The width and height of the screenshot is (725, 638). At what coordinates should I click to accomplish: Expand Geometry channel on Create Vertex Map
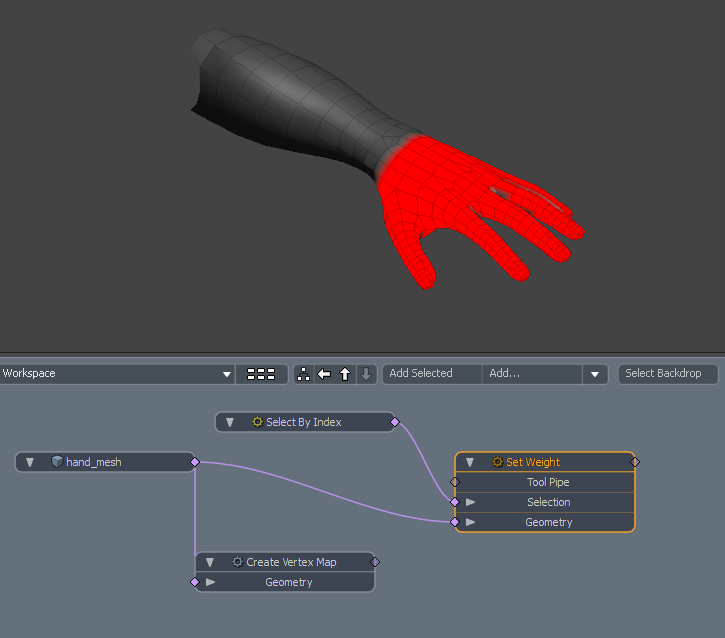[211, 582]
